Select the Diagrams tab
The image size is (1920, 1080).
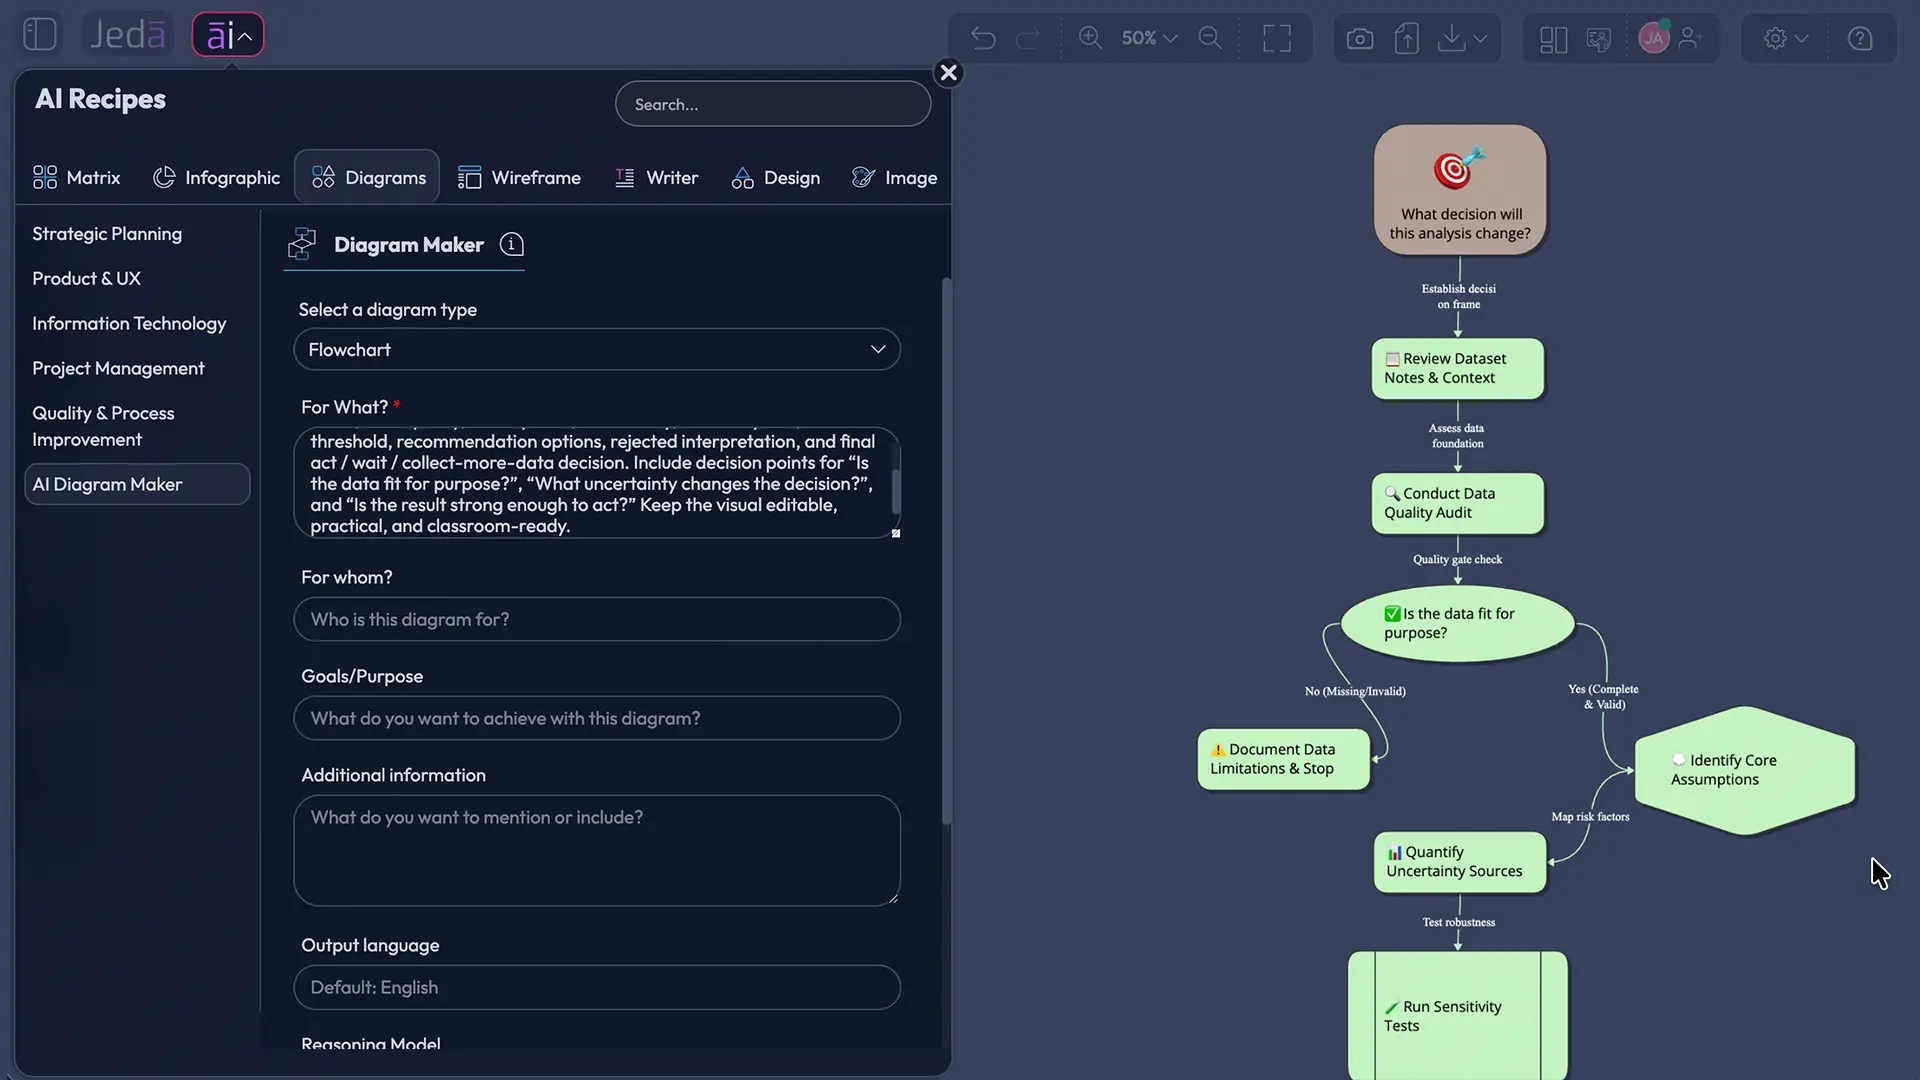[367, 177]
